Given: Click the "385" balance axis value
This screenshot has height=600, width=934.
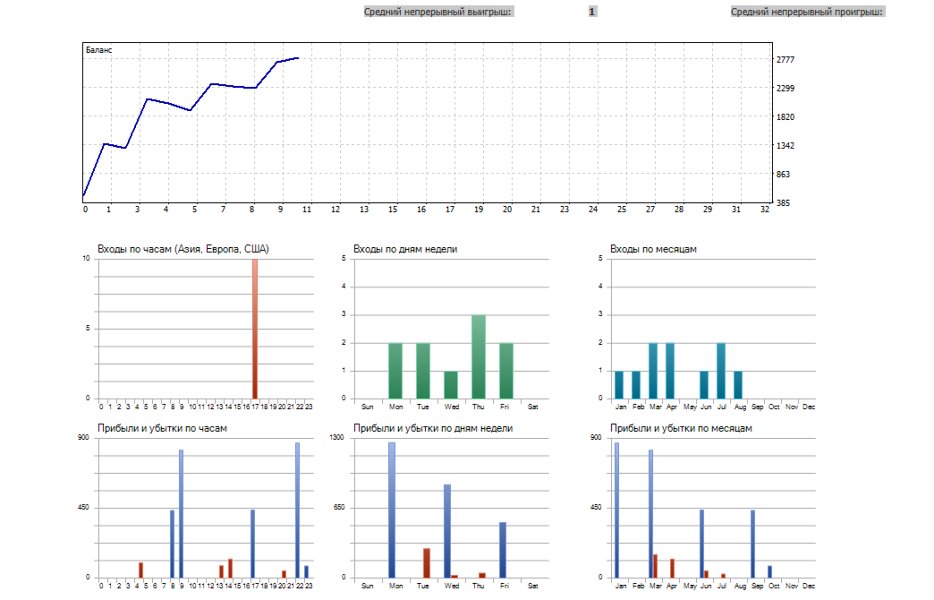Looking at the screenshot, I should (783, 203).
